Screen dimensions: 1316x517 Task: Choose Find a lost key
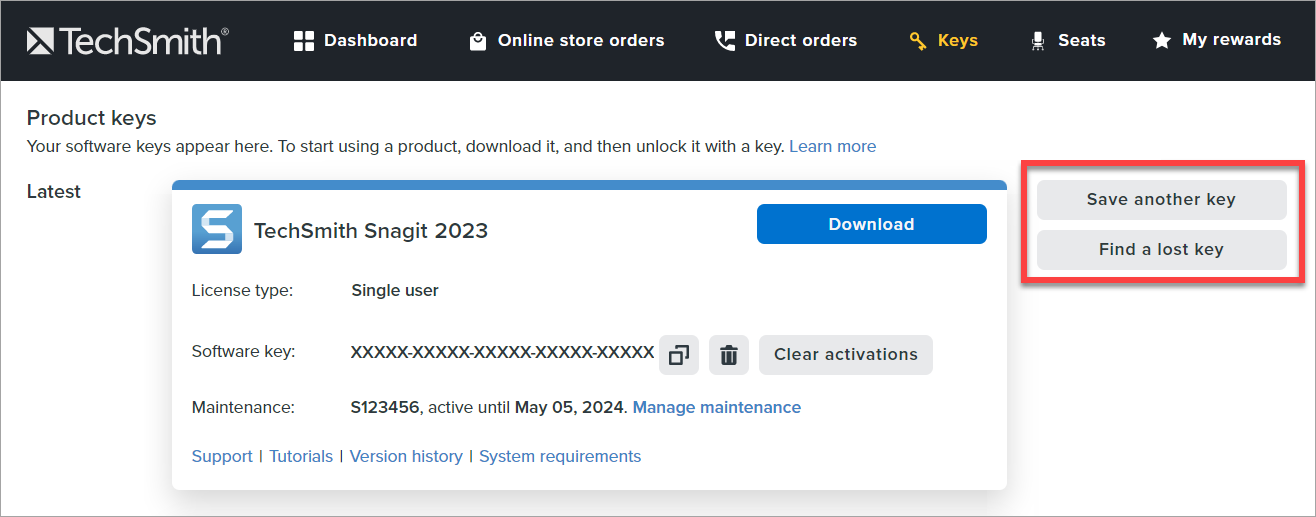tap(1161, 250)
